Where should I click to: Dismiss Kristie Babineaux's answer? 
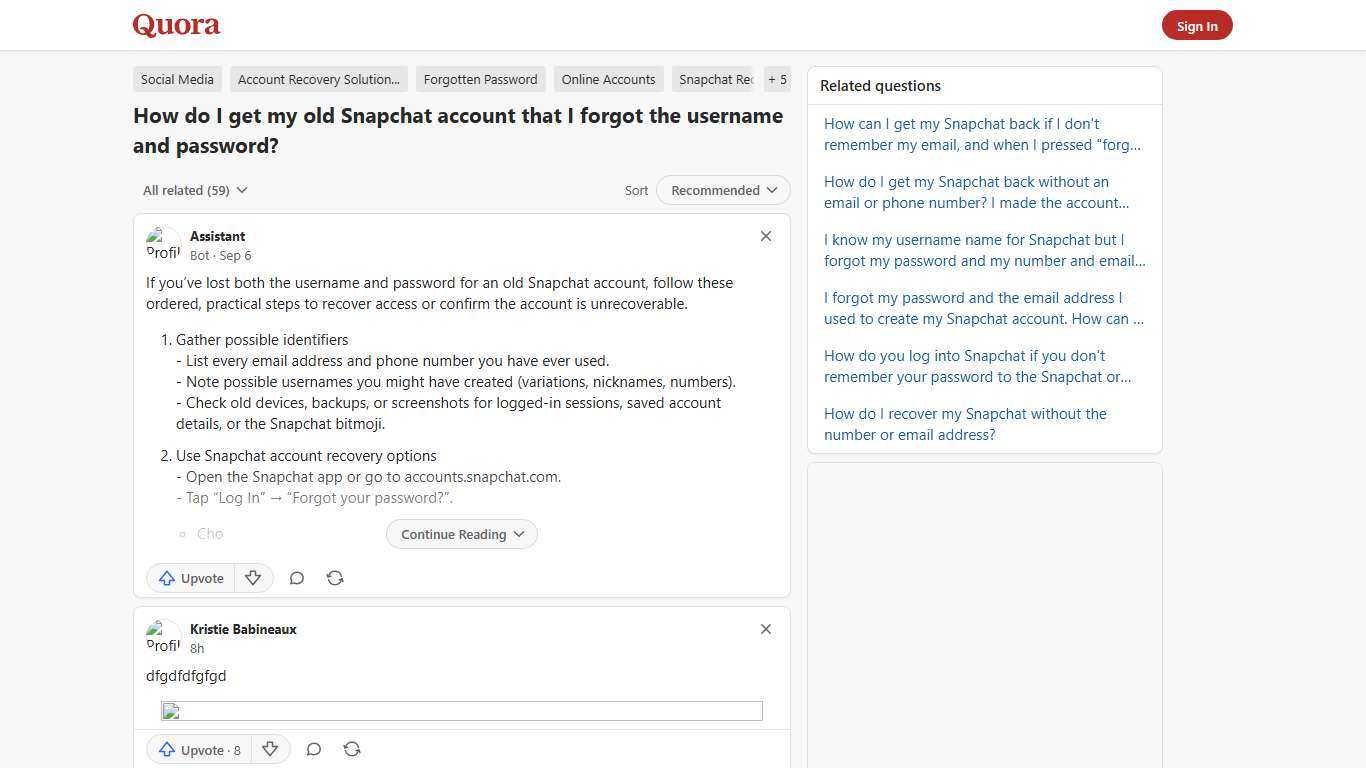(766, 629)
